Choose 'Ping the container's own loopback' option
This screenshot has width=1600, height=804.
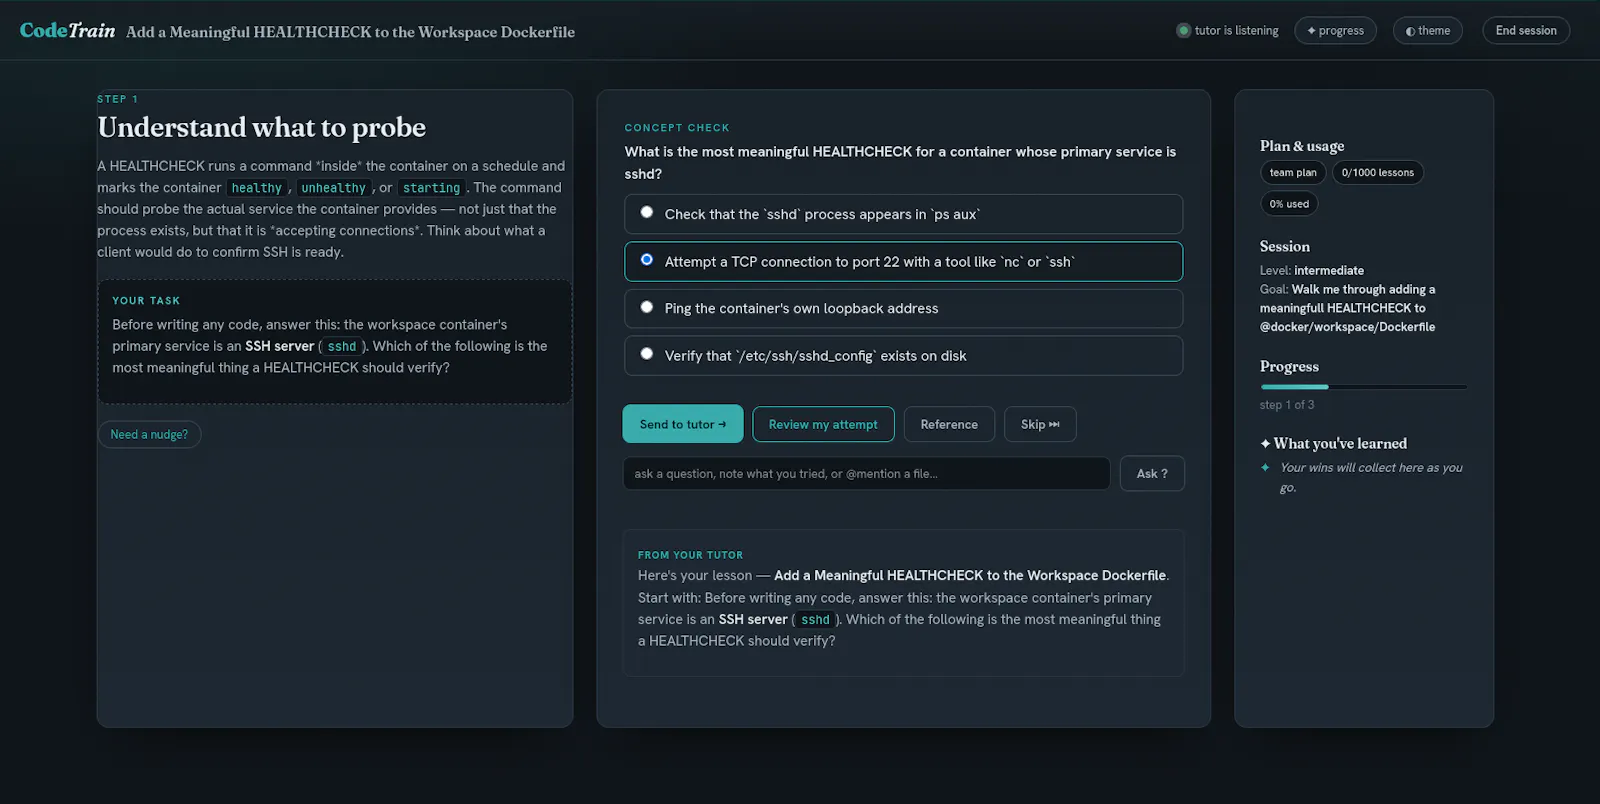tap(903, 308)
